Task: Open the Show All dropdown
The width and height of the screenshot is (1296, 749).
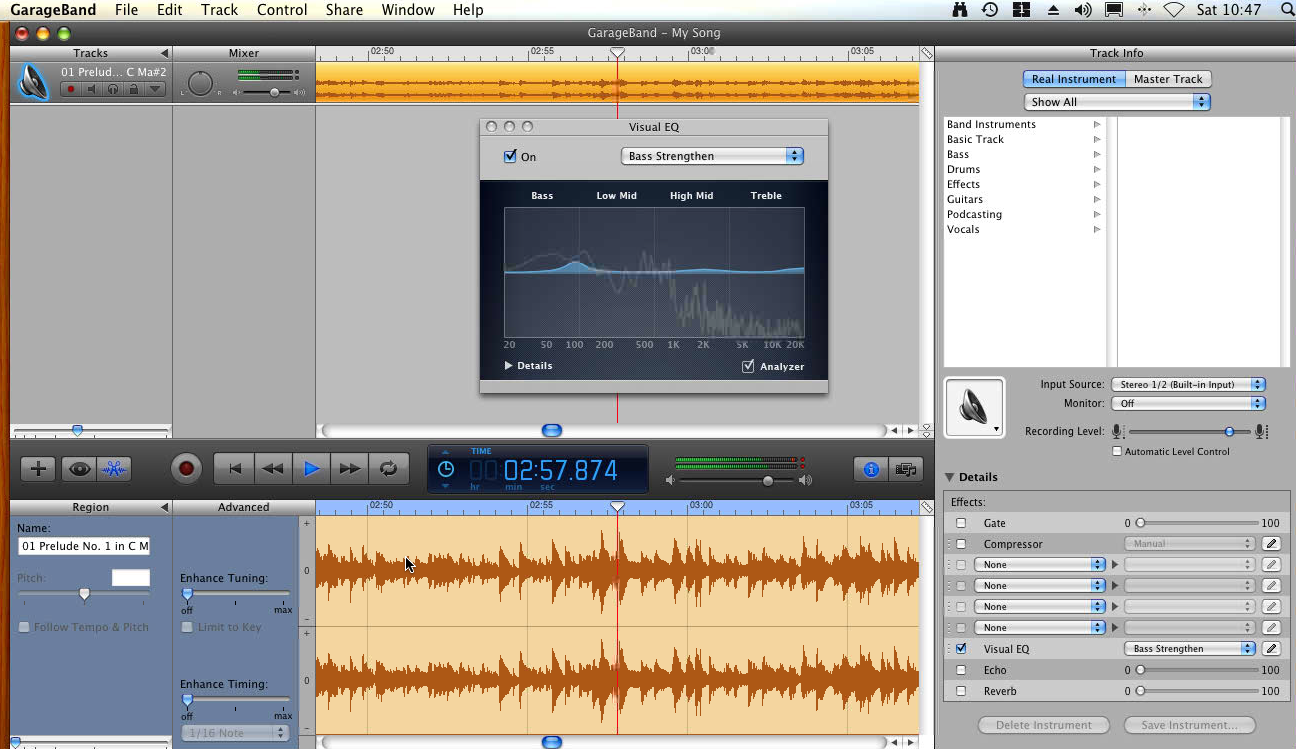Action: 1117,102
